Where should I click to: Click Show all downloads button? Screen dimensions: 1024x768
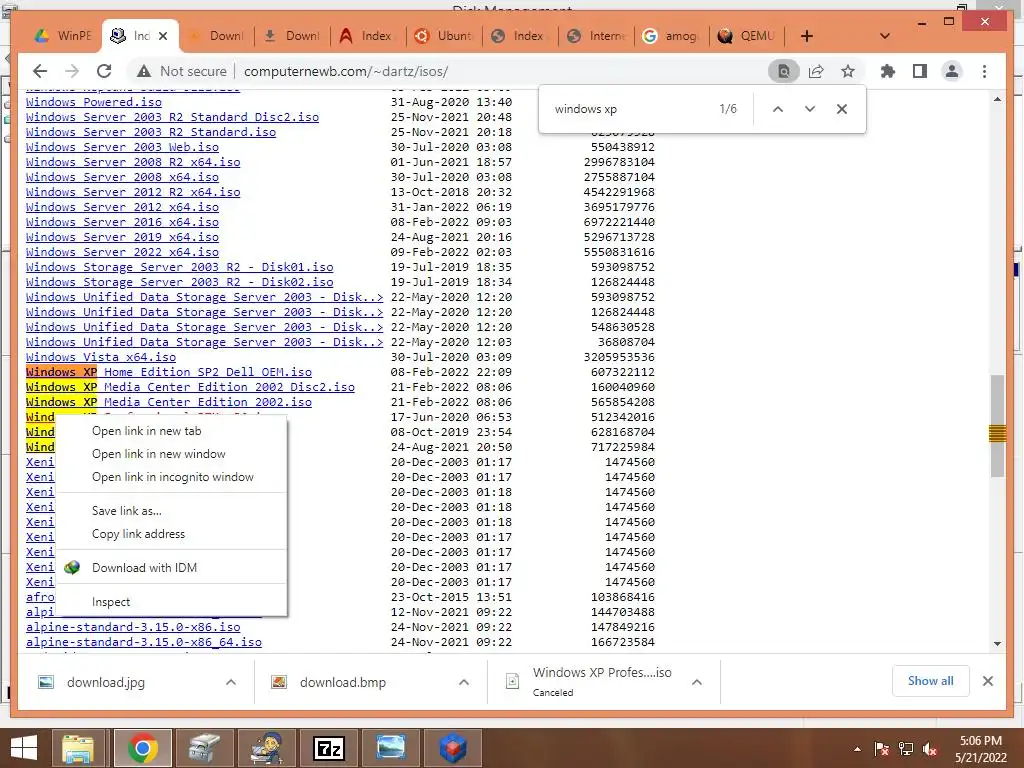[x=930, y=680]
